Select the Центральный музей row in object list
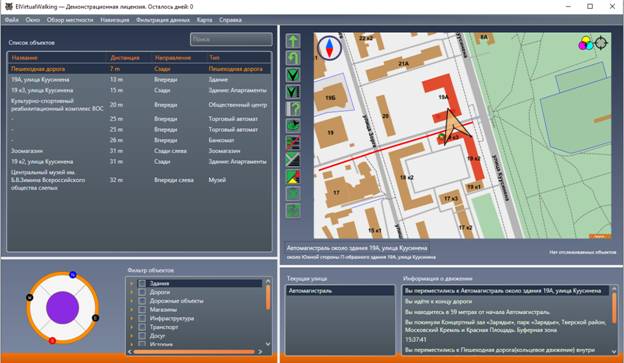 (x=139, y=180)
